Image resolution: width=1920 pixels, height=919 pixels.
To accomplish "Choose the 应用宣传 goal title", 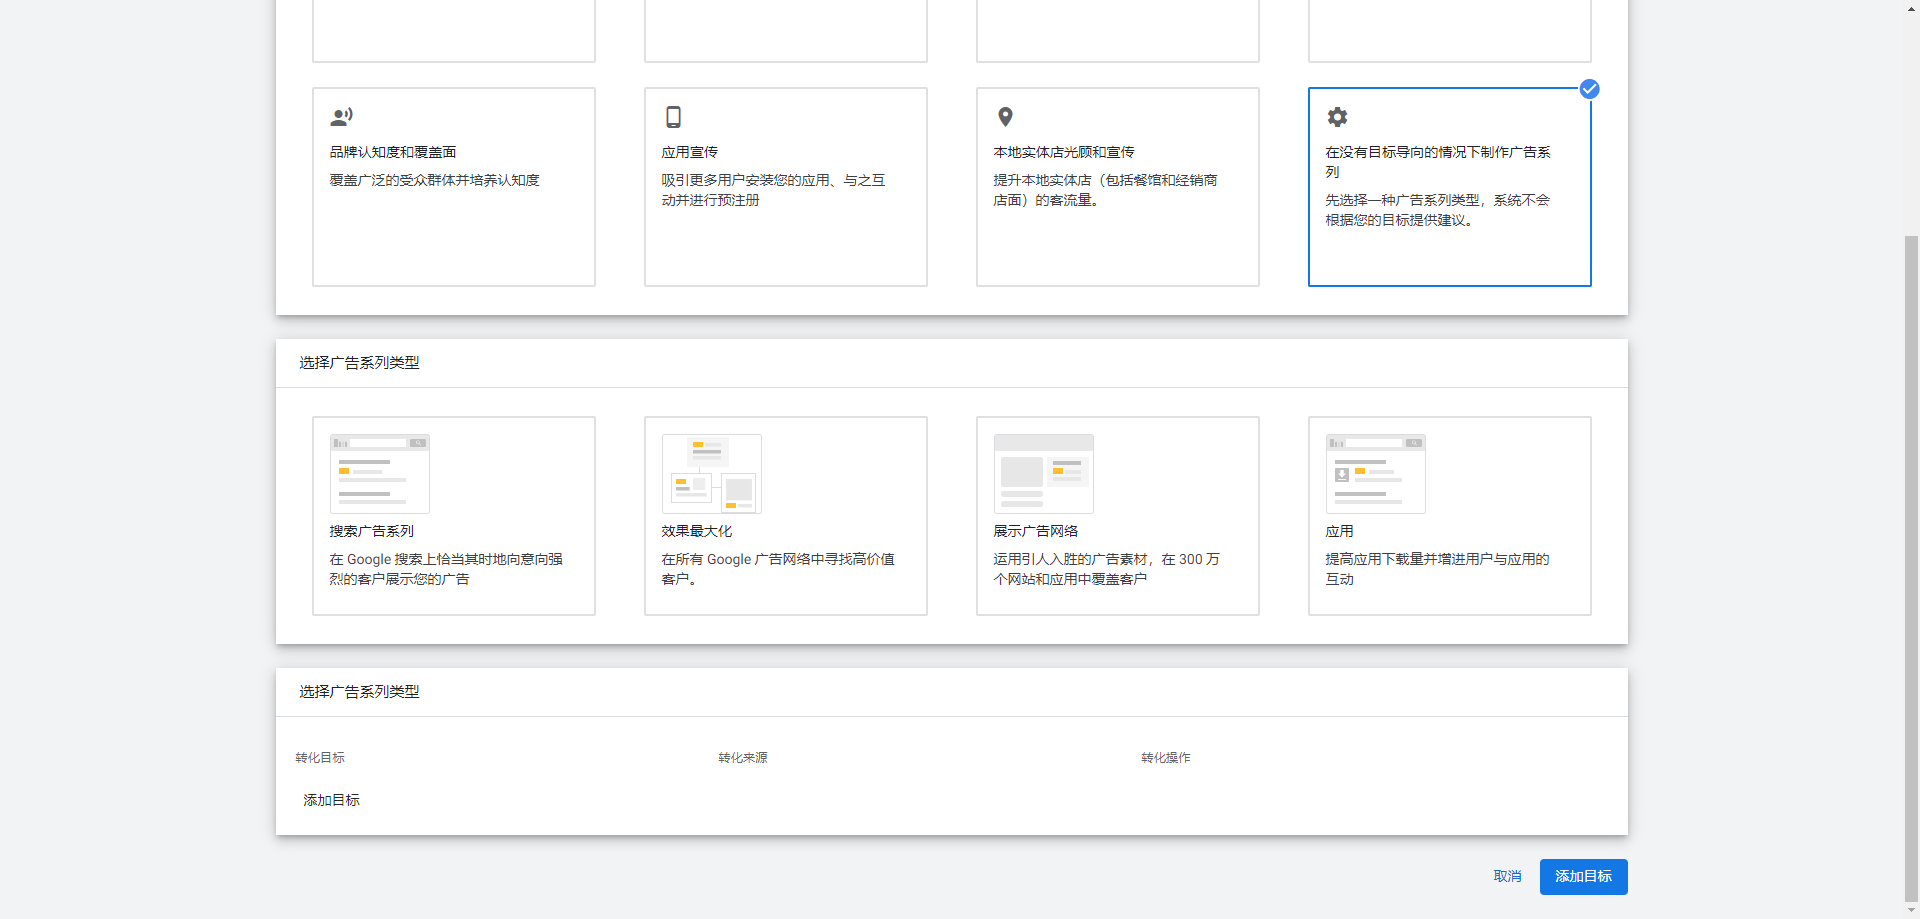I will [x=689, y=152].
